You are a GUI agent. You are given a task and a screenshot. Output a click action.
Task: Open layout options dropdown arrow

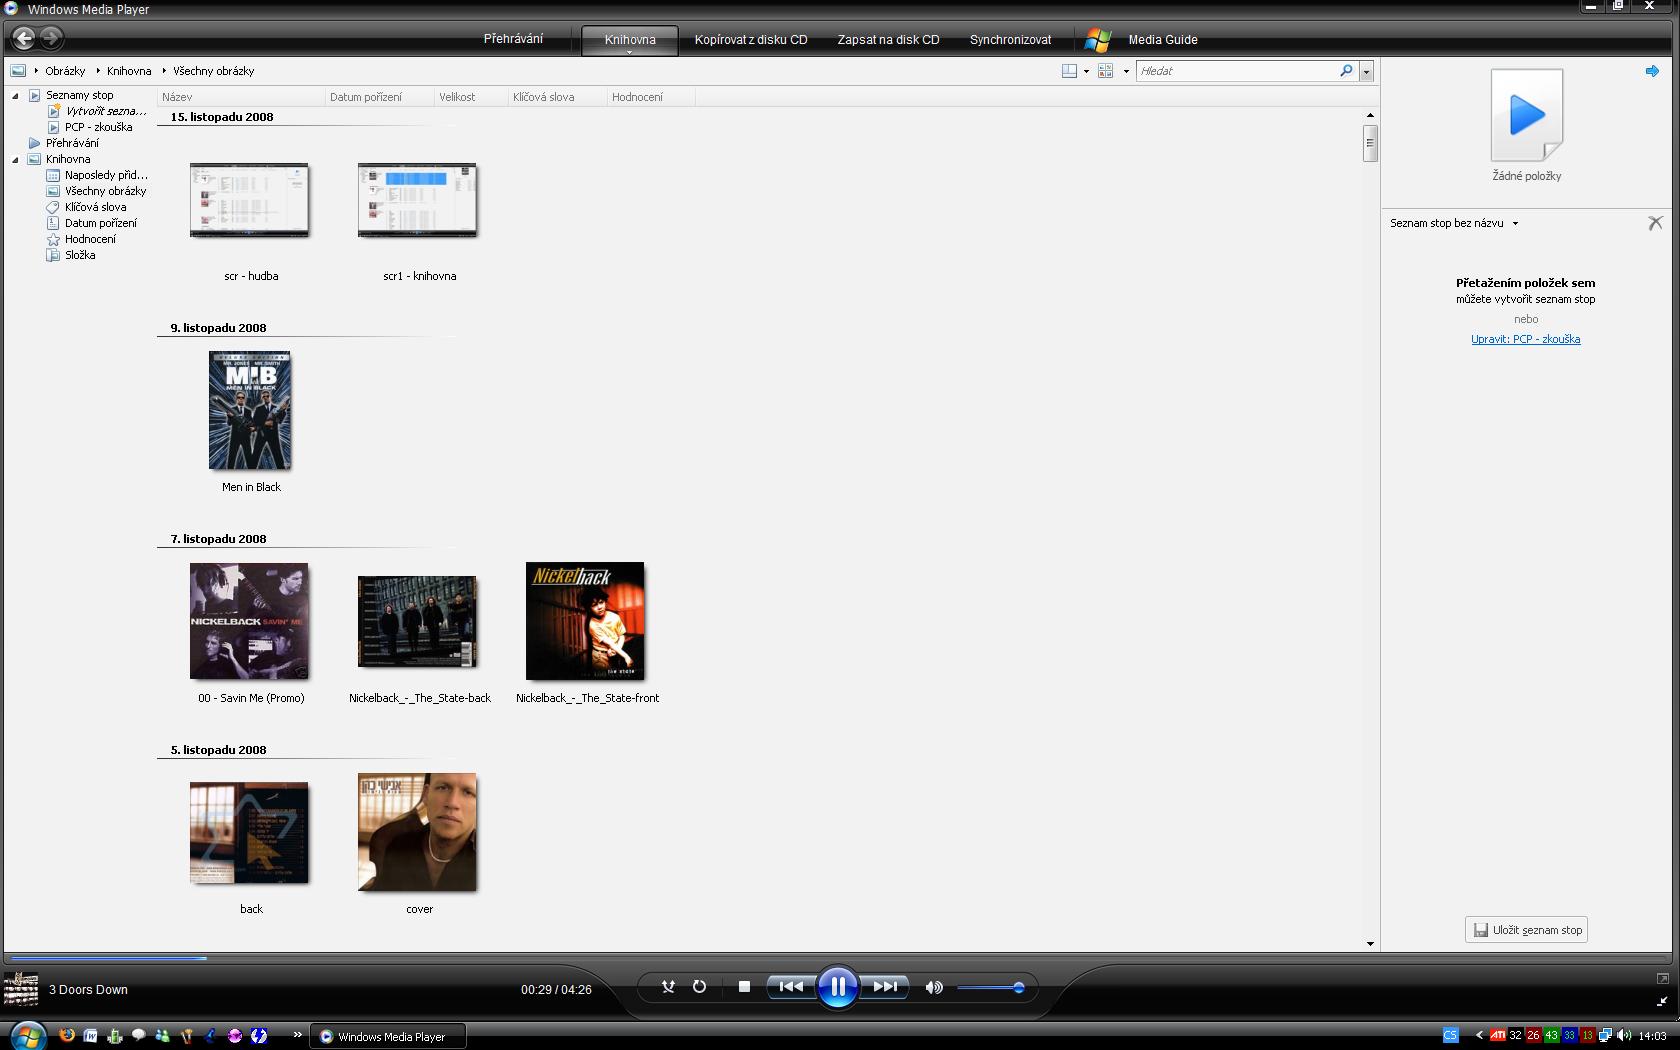tap(1086, 72)
